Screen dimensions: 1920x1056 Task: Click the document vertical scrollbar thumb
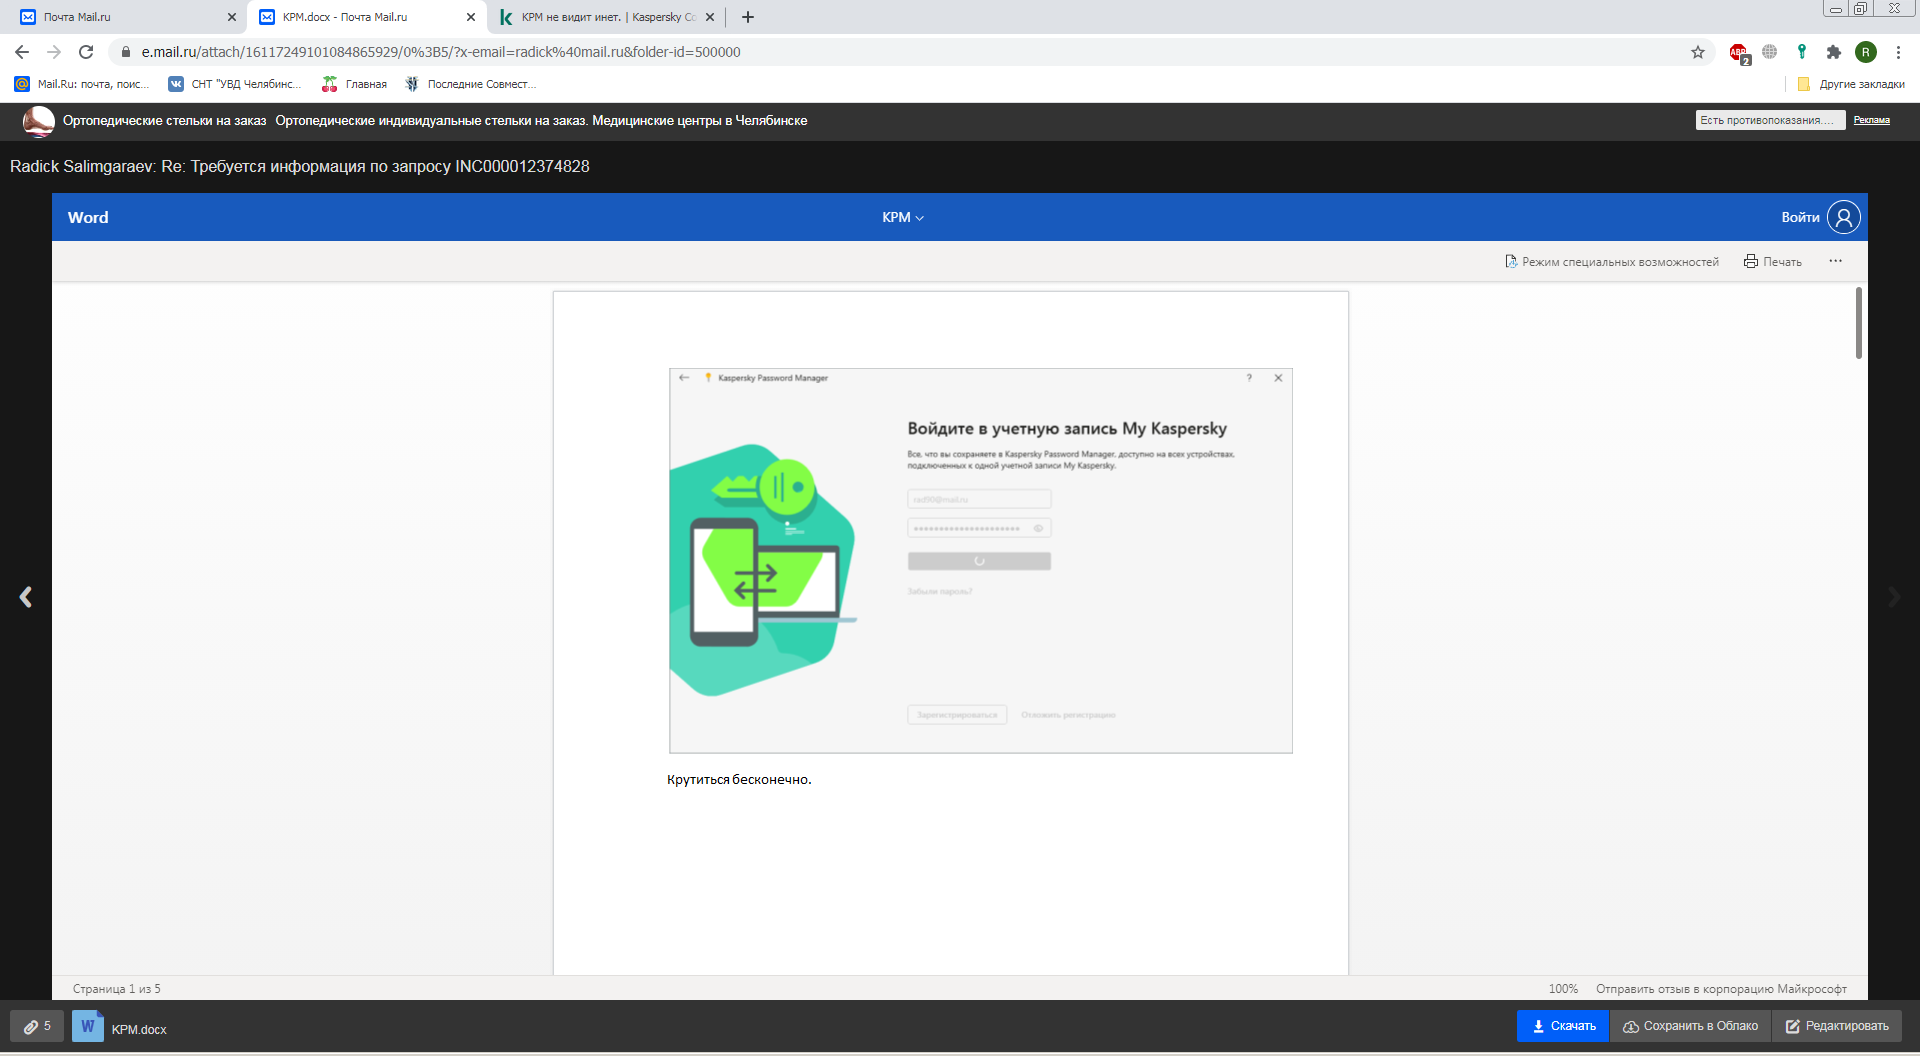(x=1858, y=323)
